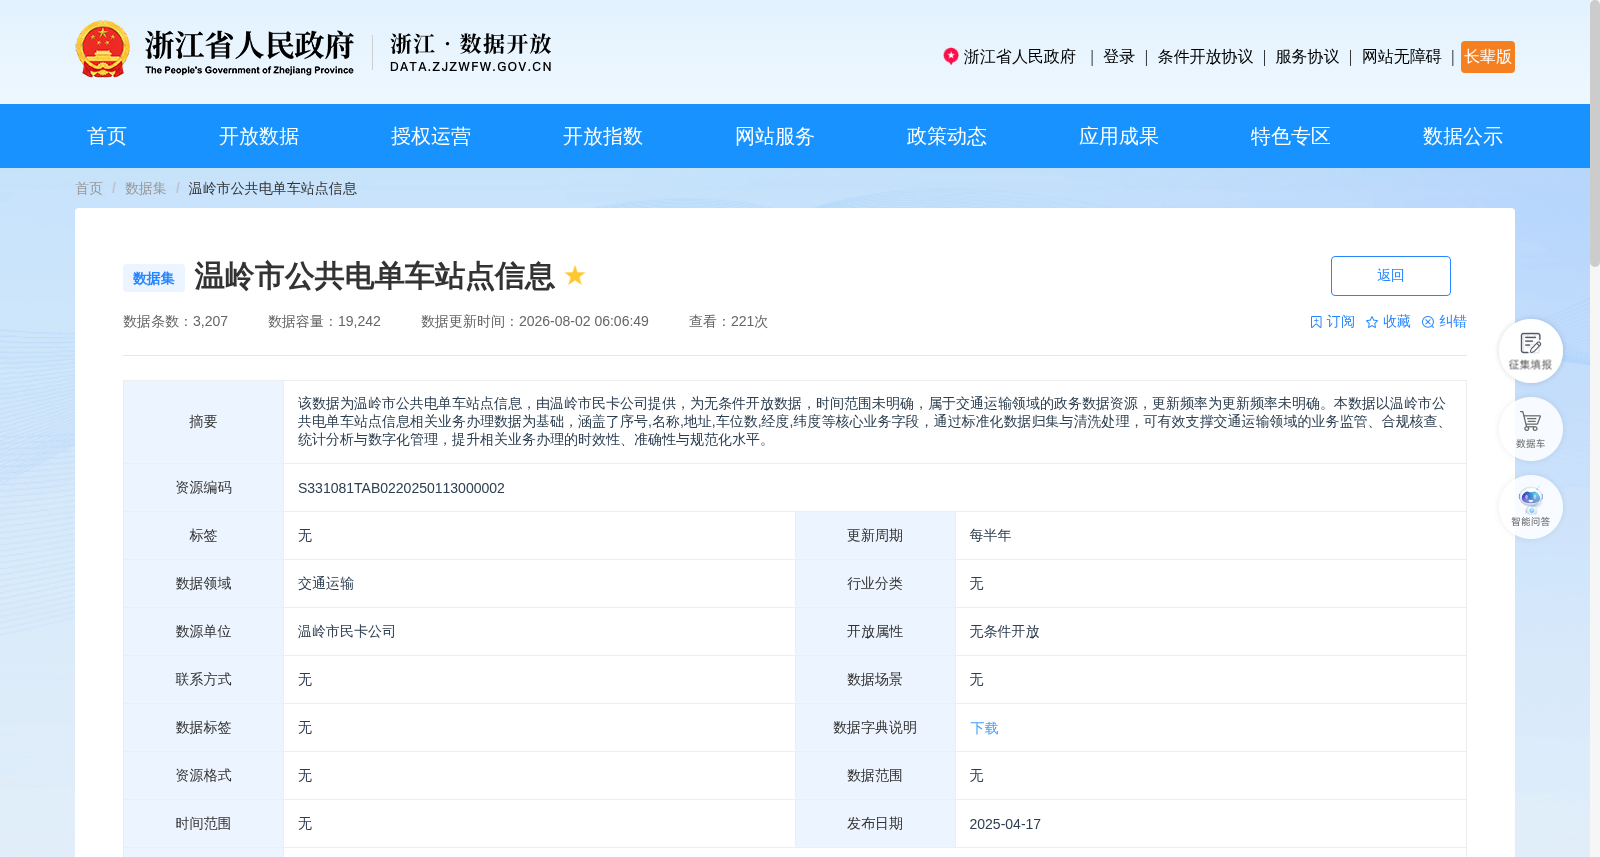The image size is (1600, 857).
Task: Toggle the gold favorite star beside title
Action: (x=575, y=275)
